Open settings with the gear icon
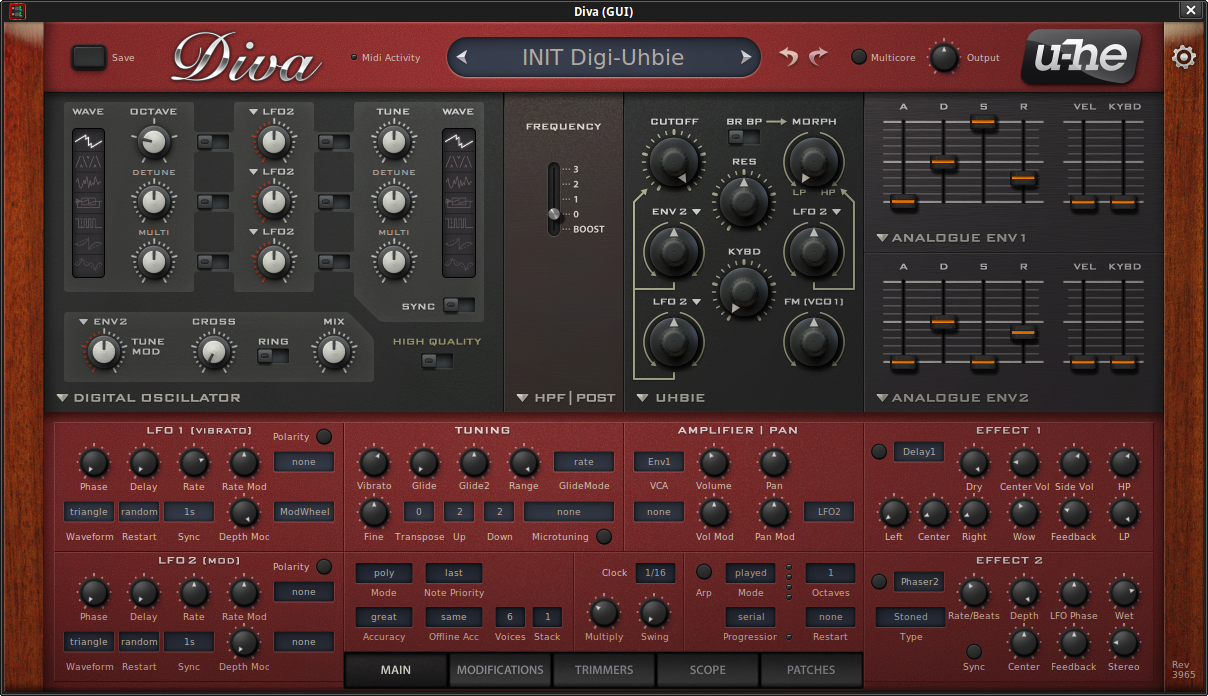Screen dimensions: 1208x696 point(1183,57)
